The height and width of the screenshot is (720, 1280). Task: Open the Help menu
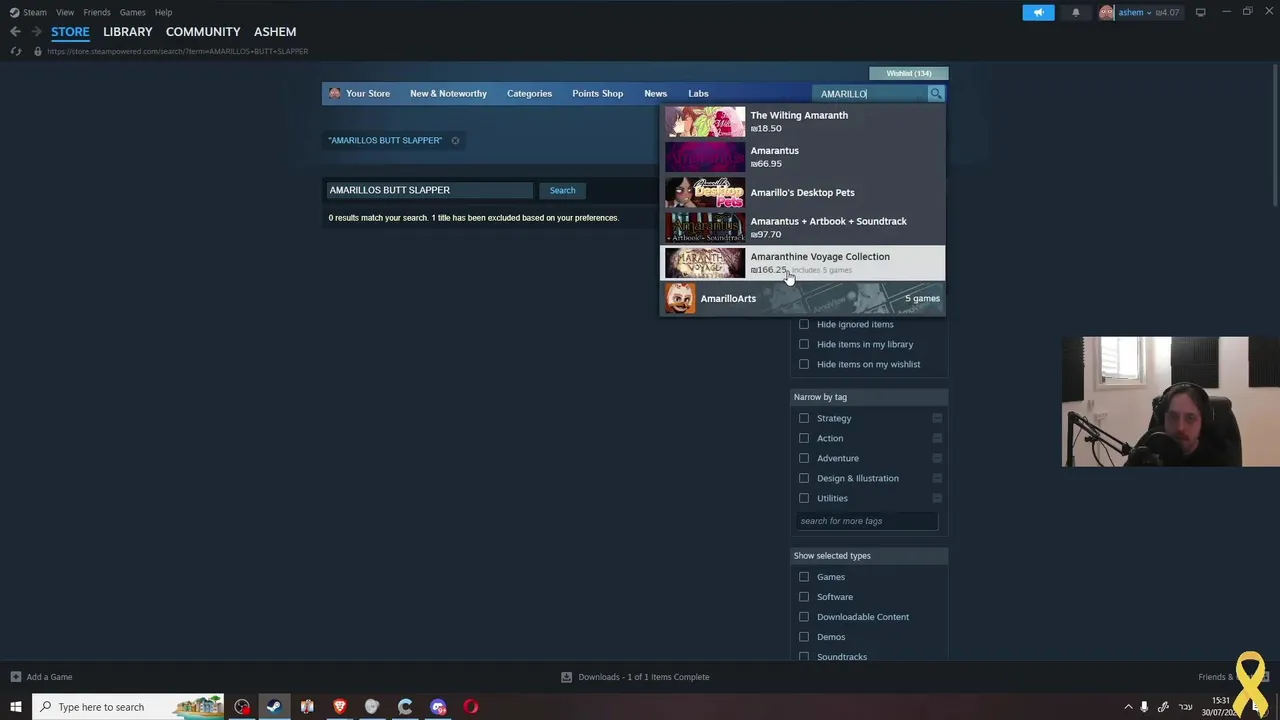click(163, 12)
